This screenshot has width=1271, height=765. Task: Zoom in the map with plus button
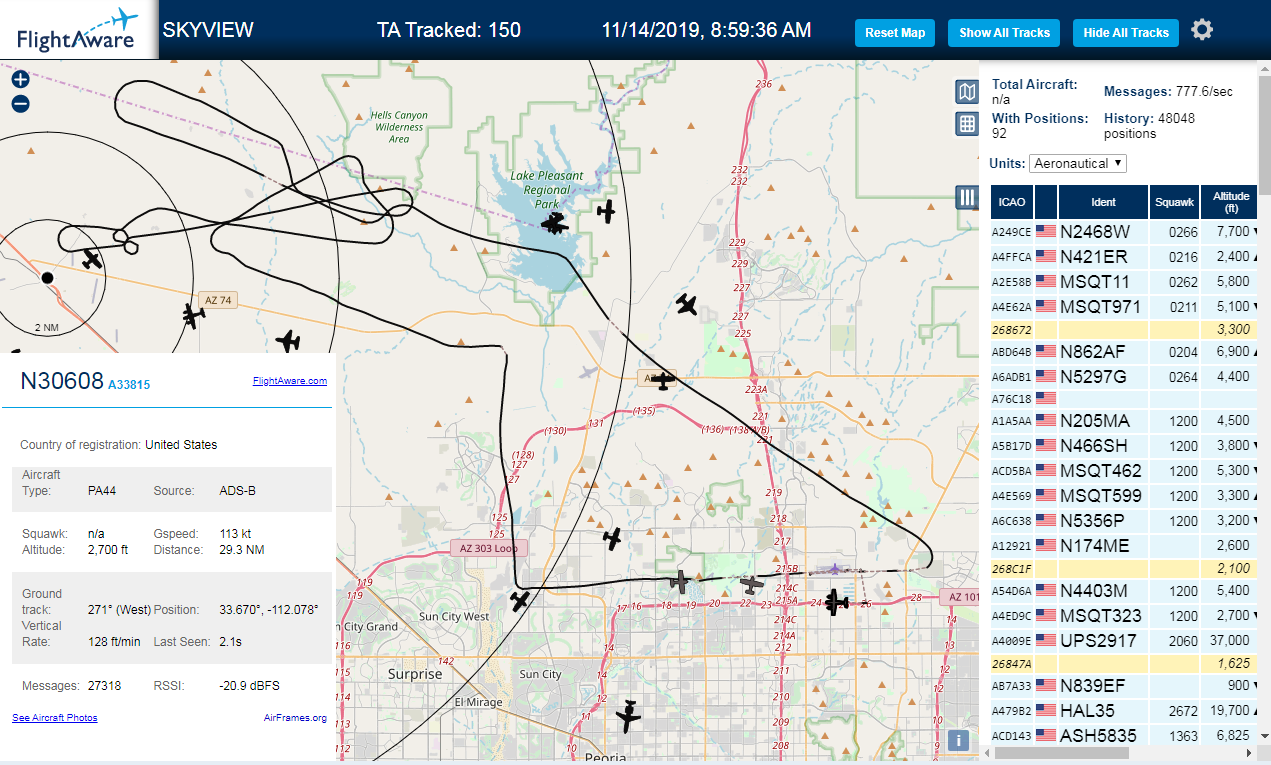point(20,80)
